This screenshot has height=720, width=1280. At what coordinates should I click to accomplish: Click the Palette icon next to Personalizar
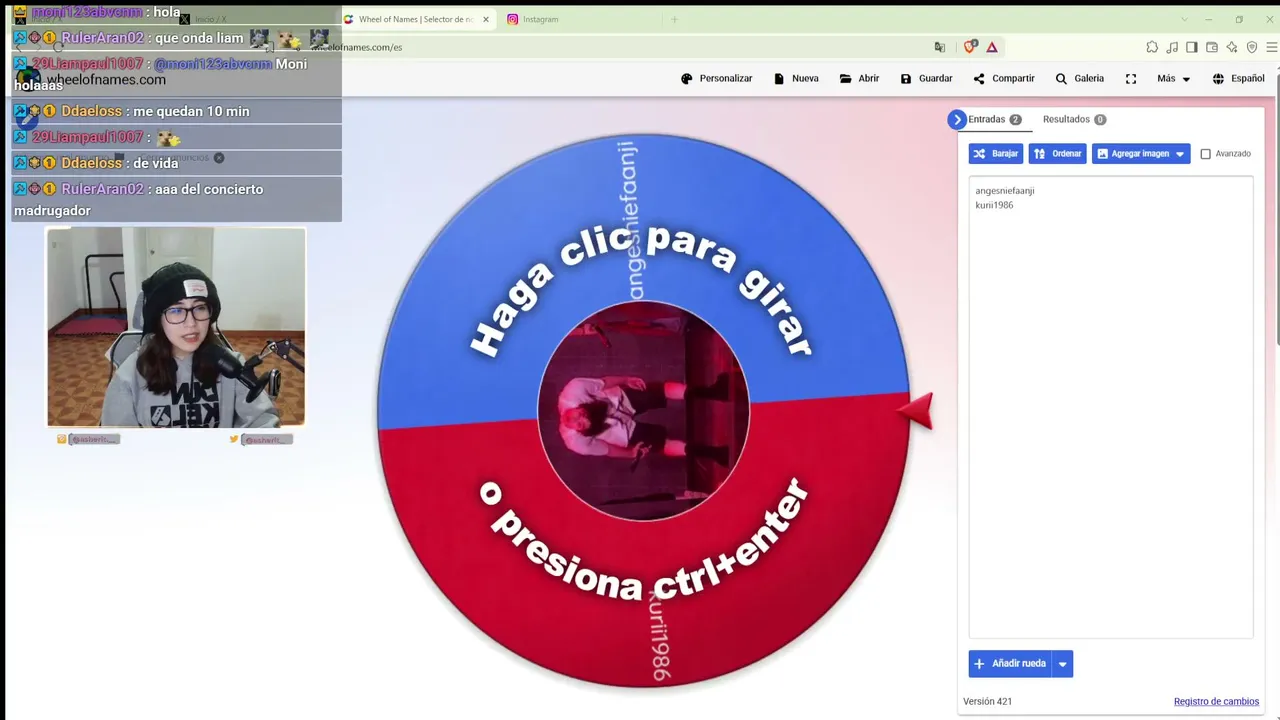coord(686,79)
